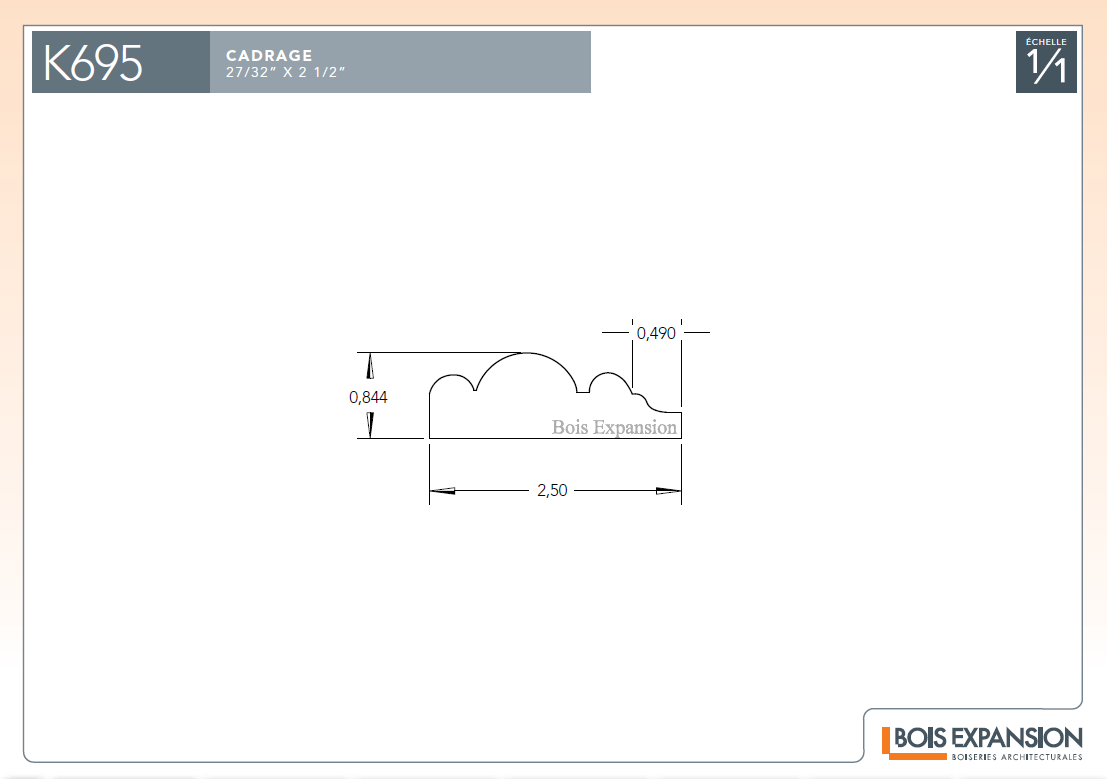Click the Échelle 1/1 scale badge
This screenshot has width=1107, height=779.
(x=1046, y=61)
